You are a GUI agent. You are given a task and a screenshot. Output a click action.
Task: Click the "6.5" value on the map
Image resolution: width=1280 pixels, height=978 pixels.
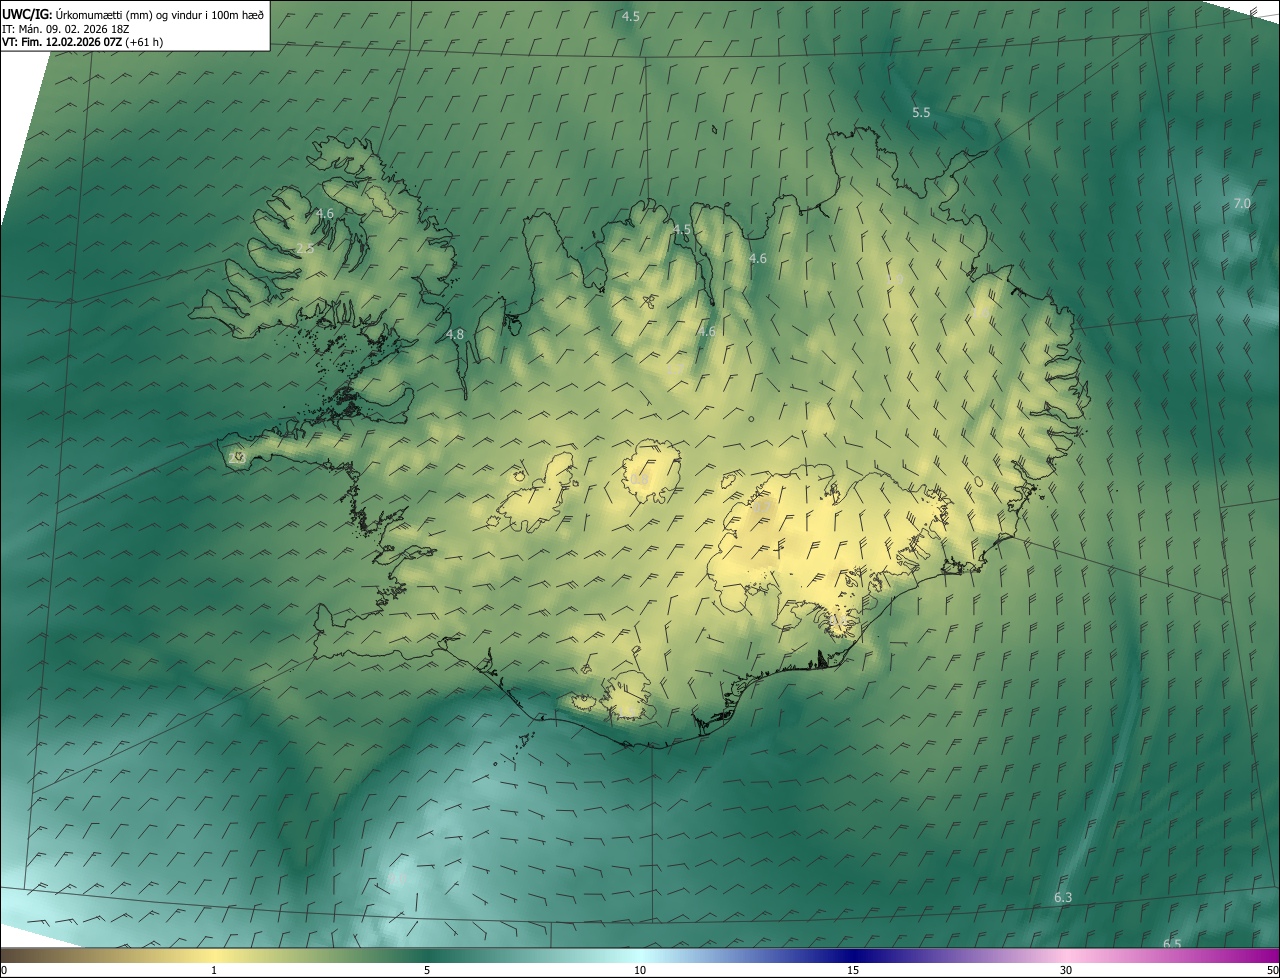click(1172, 944)
